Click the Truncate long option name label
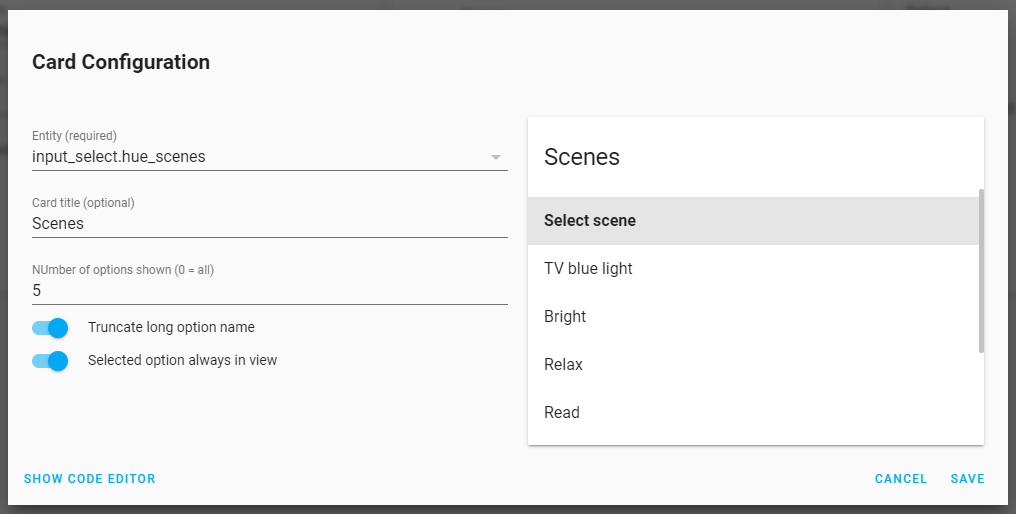 coord(171,327)
